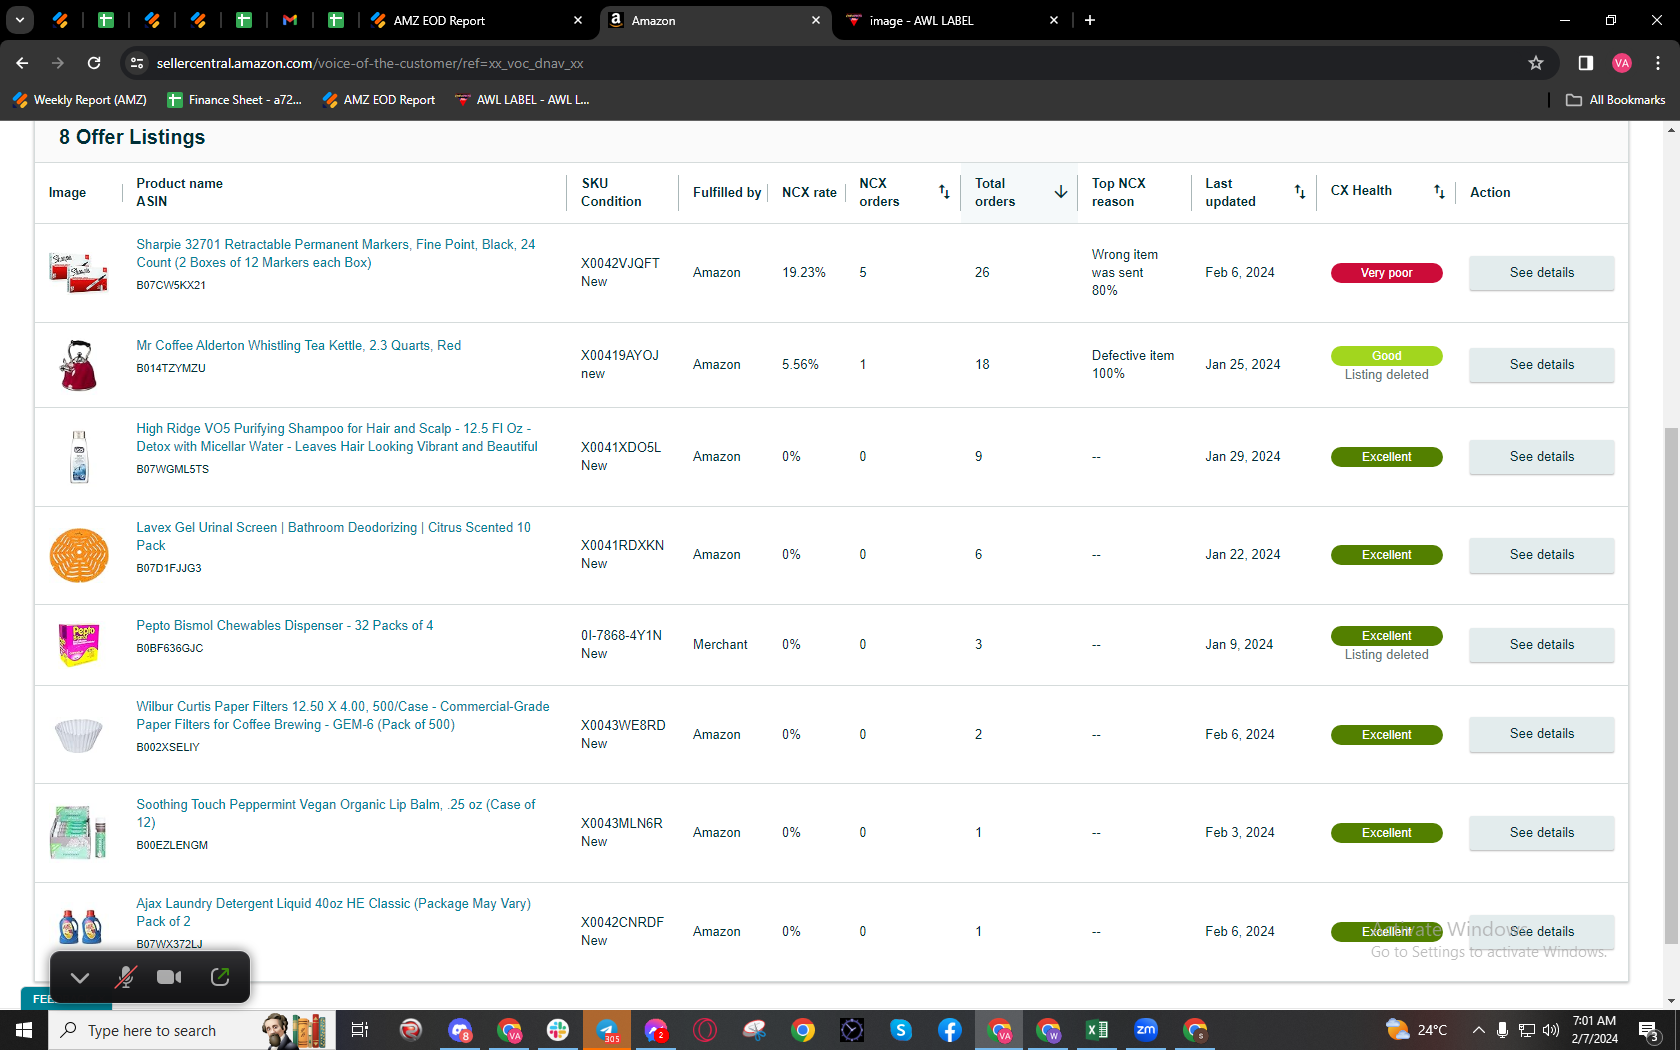Viewport: 1680px width, 1050px height.
Task: Open the Chrome three-dot menu
Action: (1658, 63)
